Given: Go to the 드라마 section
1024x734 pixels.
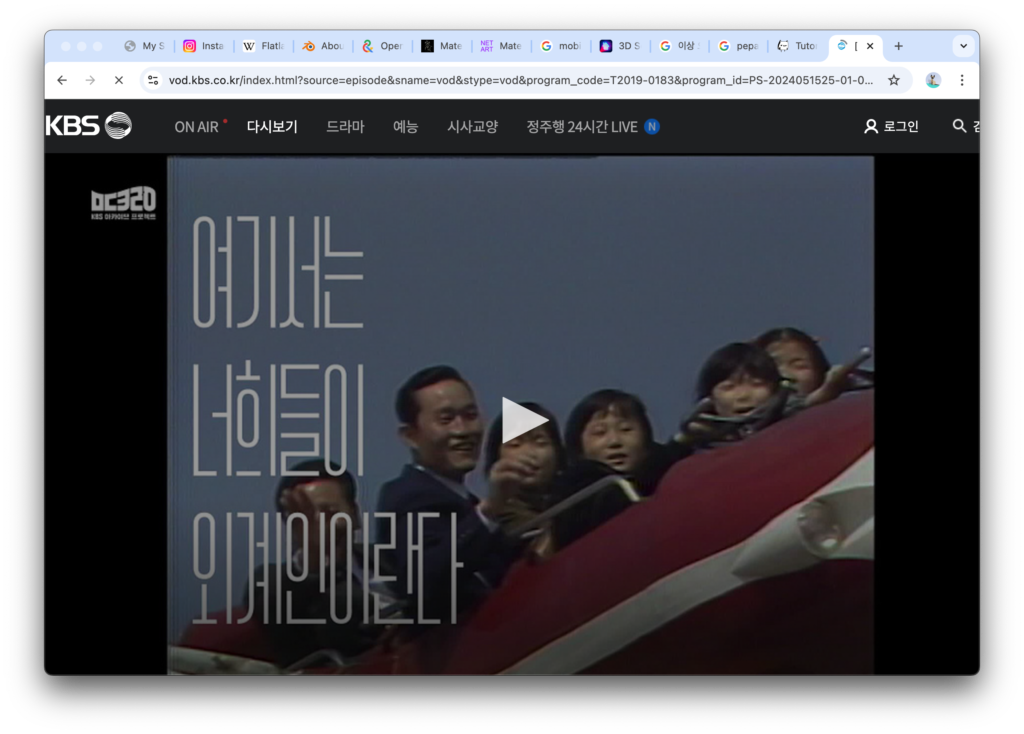Looking at the screenshot, I should [345, 127].
